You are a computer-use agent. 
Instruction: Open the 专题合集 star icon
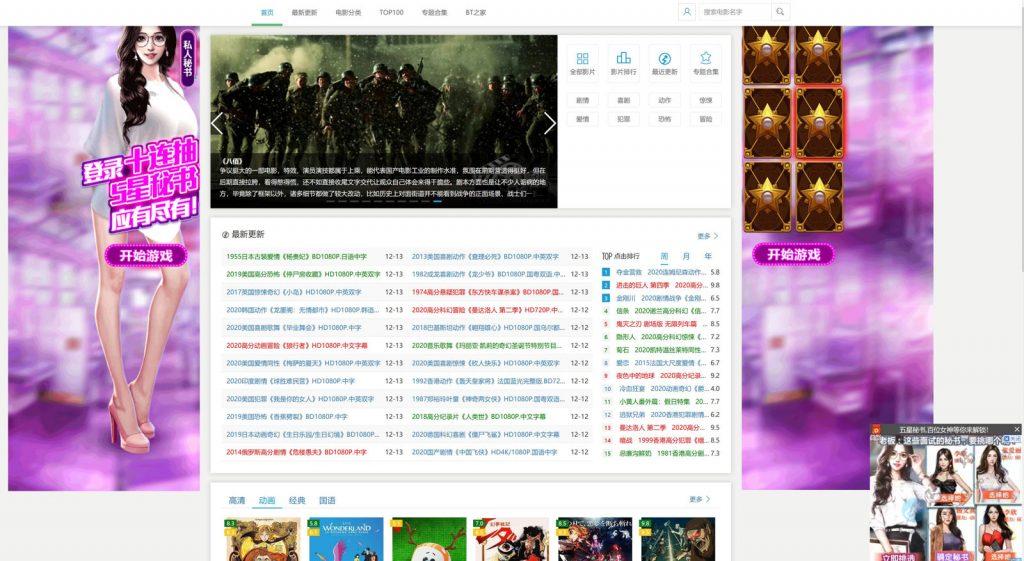705,60
